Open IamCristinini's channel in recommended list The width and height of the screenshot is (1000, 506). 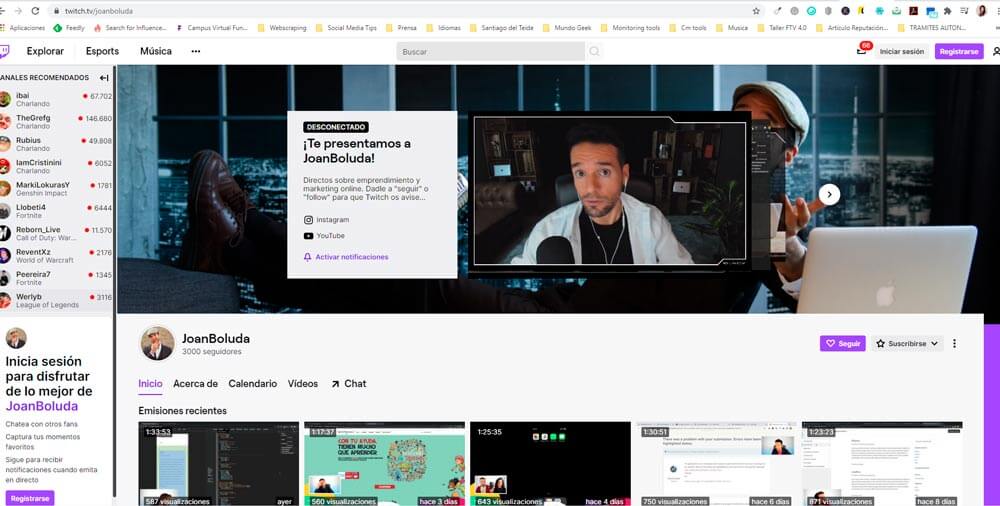click(56, 167)
